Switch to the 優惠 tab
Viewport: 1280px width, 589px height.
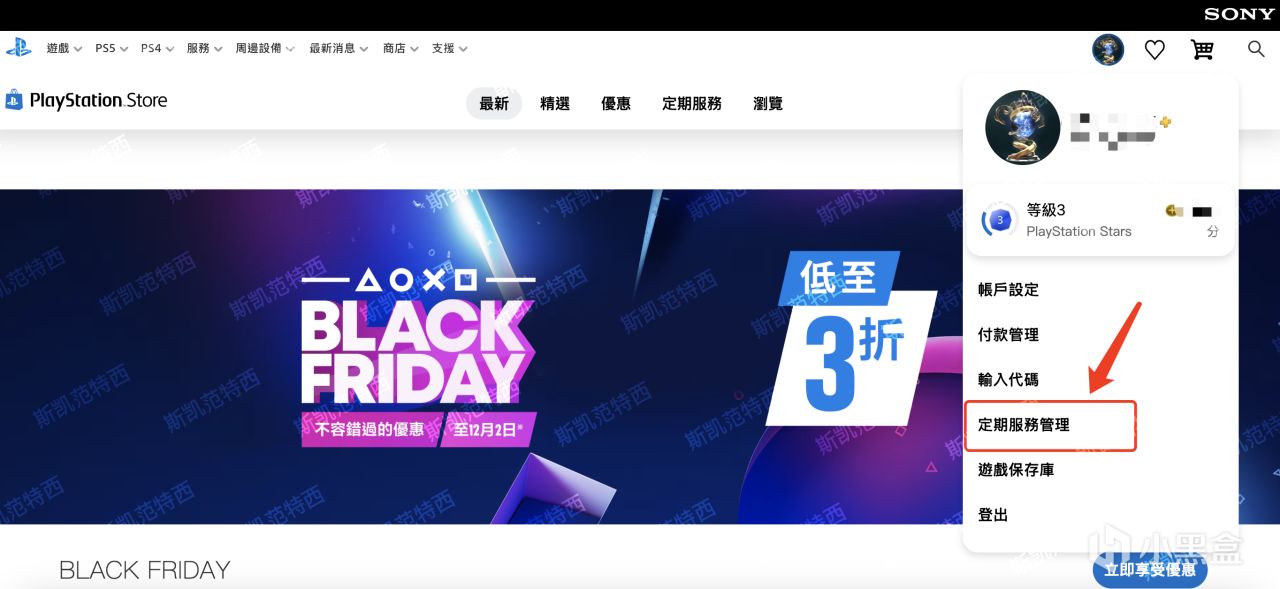click(x=616, y=103)
